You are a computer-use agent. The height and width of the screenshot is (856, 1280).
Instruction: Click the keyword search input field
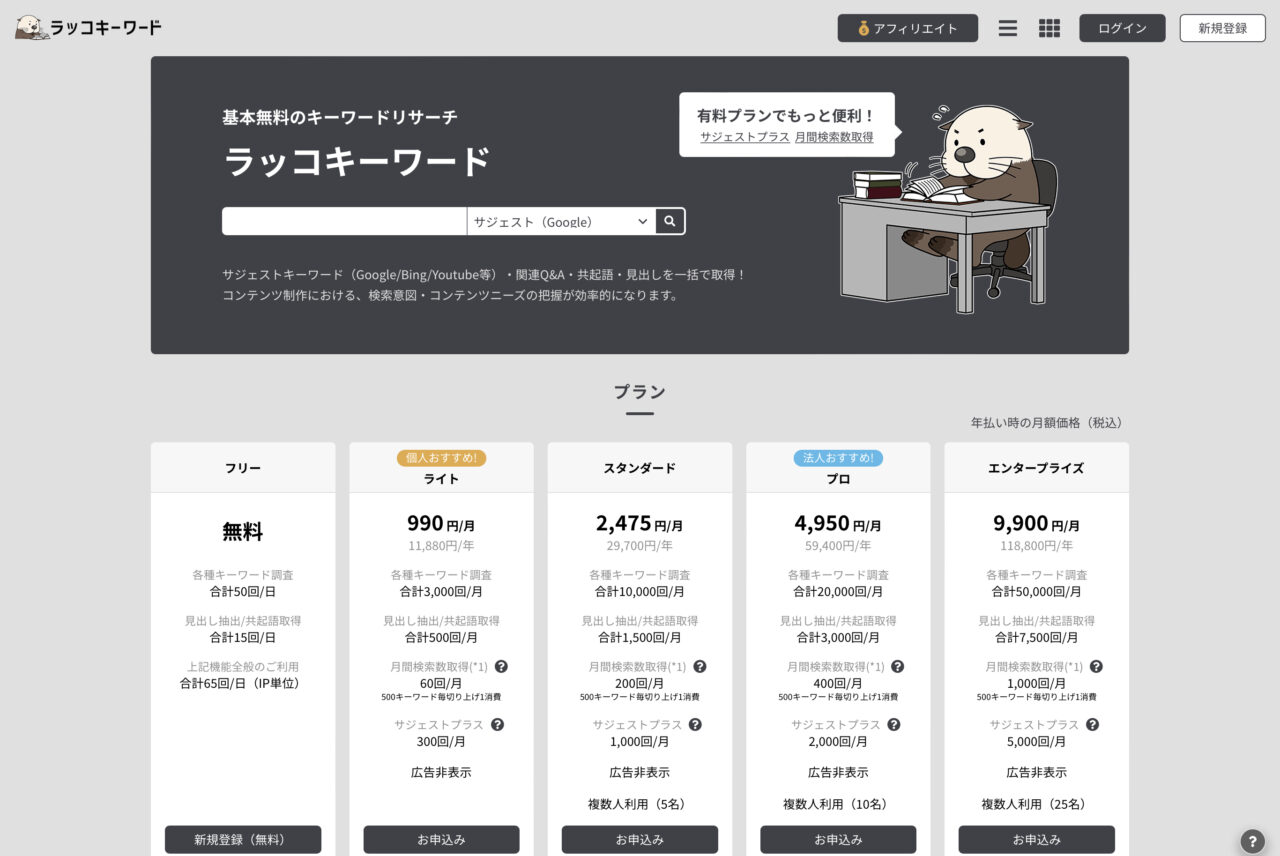point(344,221)
